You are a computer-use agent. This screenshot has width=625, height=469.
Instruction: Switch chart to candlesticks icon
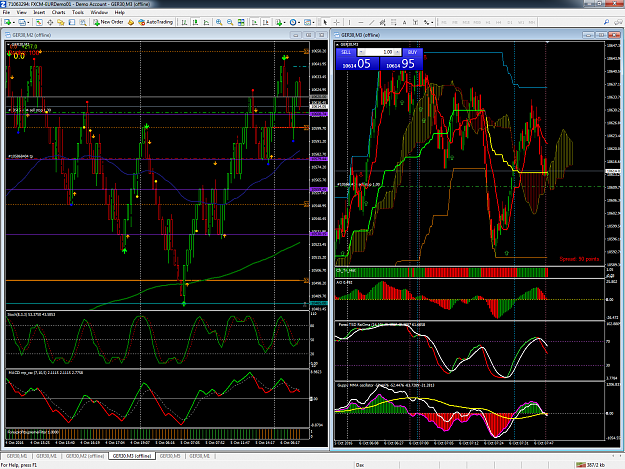pyautogui.click(x=195, y=22)
